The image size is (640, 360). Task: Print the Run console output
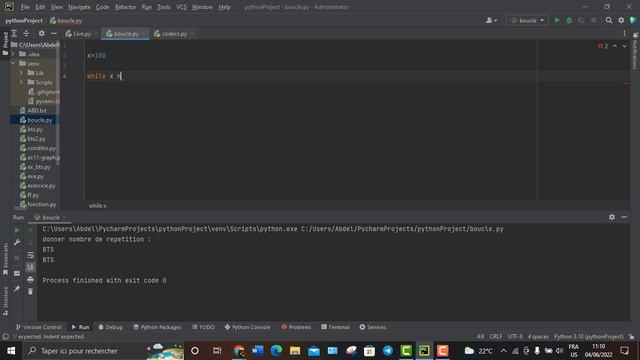[x=30, y=280]
